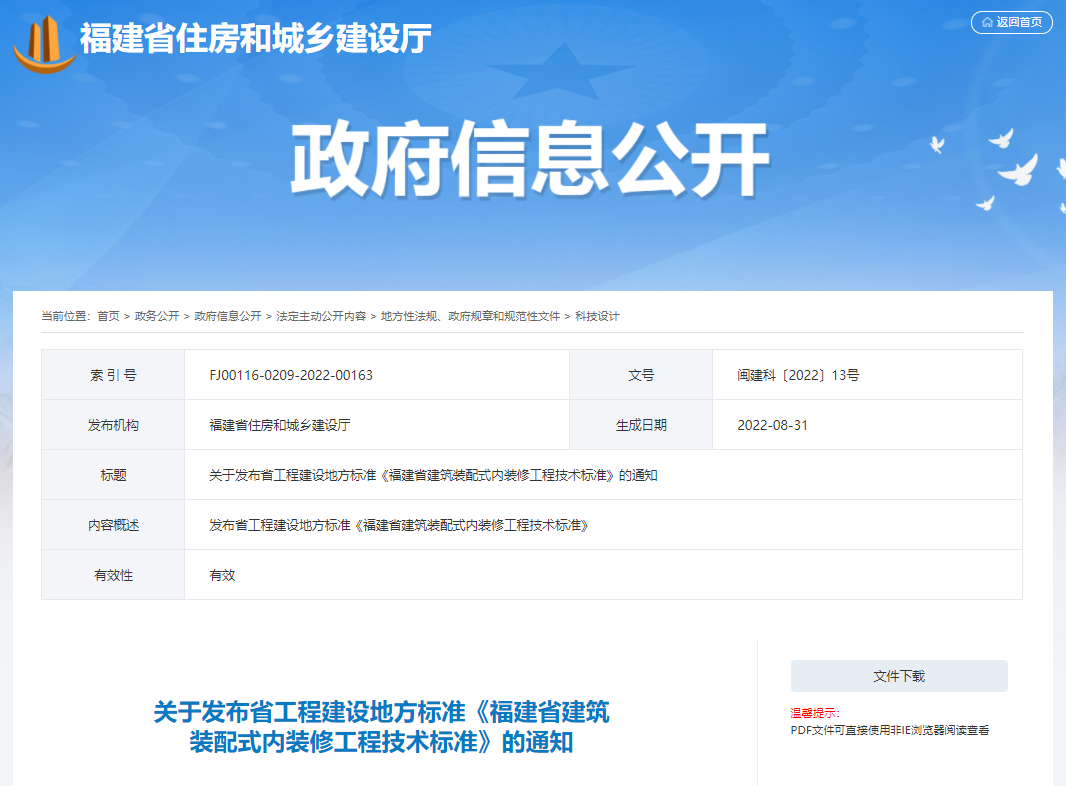Click the 有效 validity status value

(222, 575)
